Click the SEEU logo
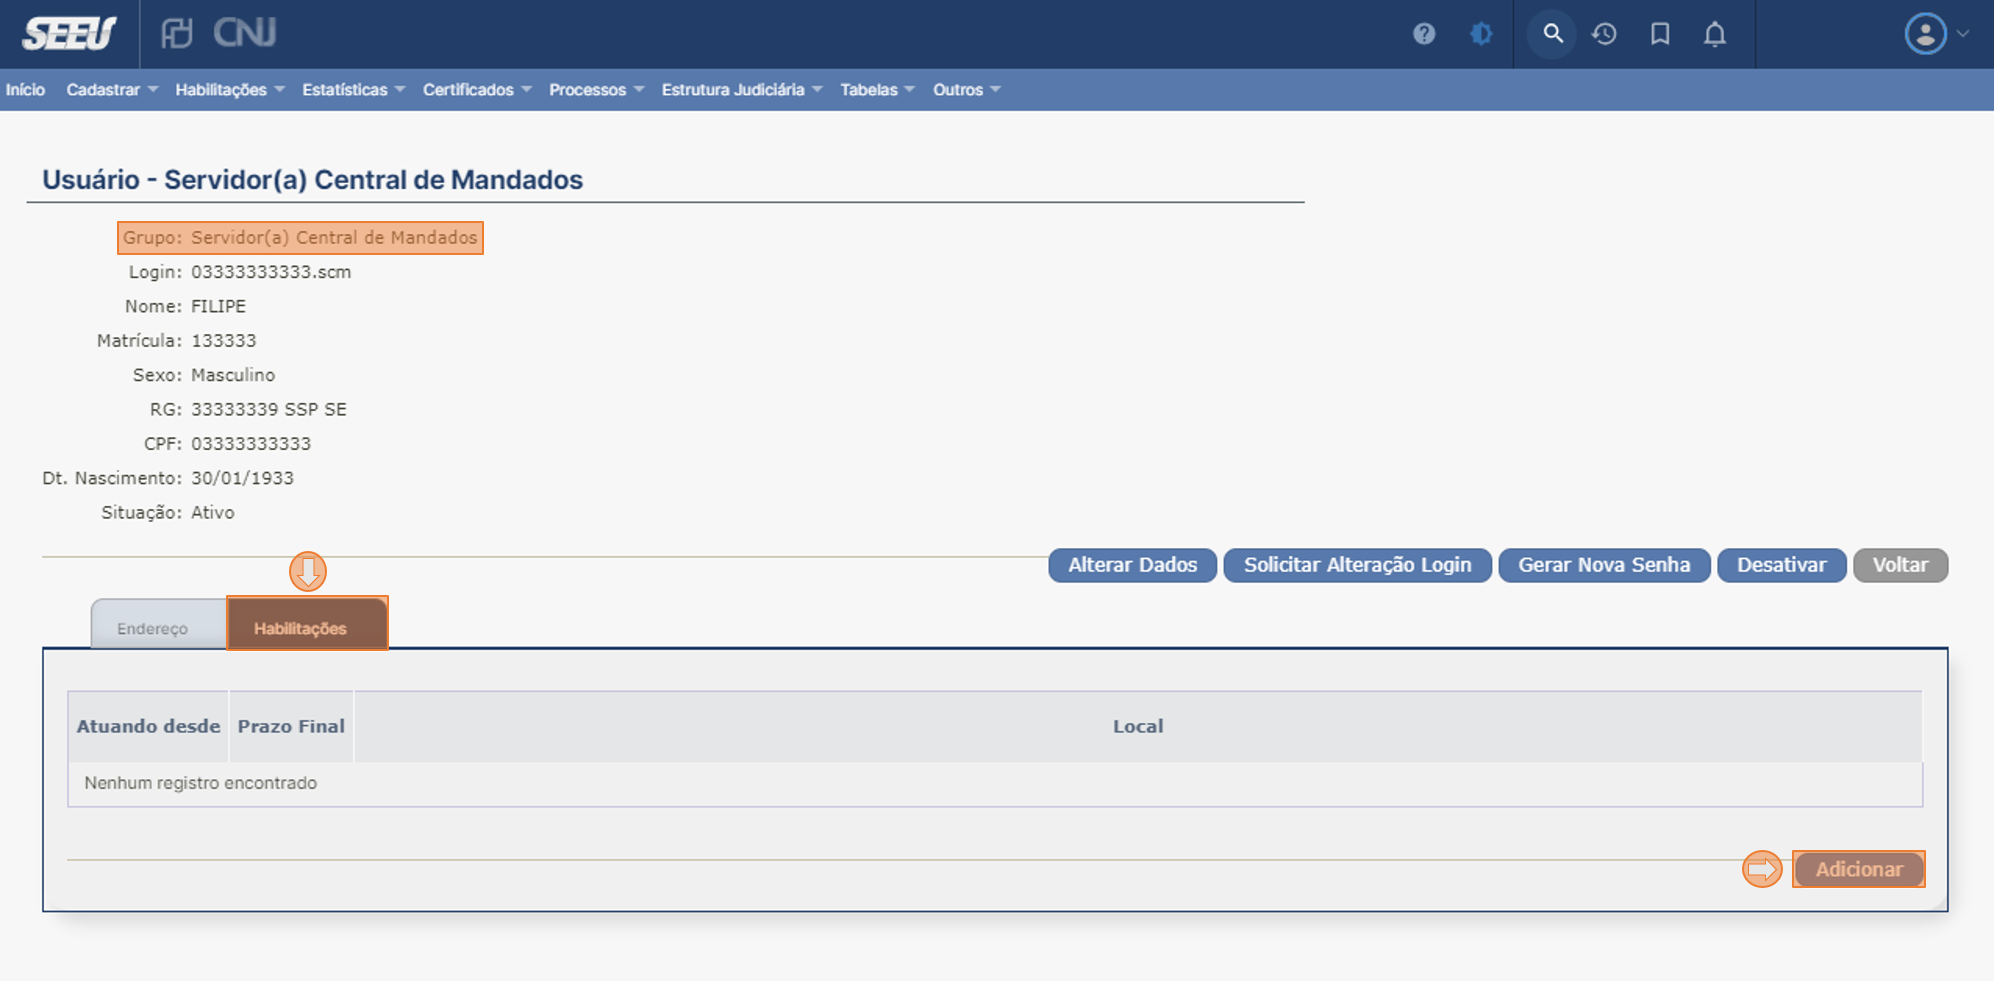Image resolution: width=1994 pixels, height=981 pixels. point(69,34)
